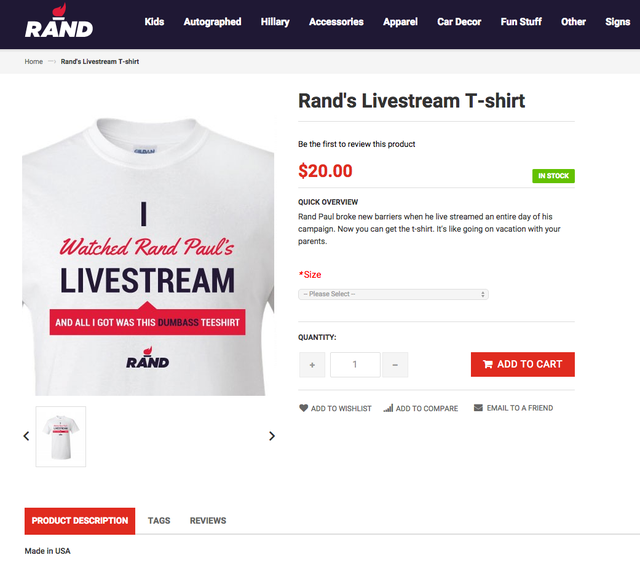Increase quantity with the plus button
This screenshot has height=579, width=640.
tap(312, 365)
